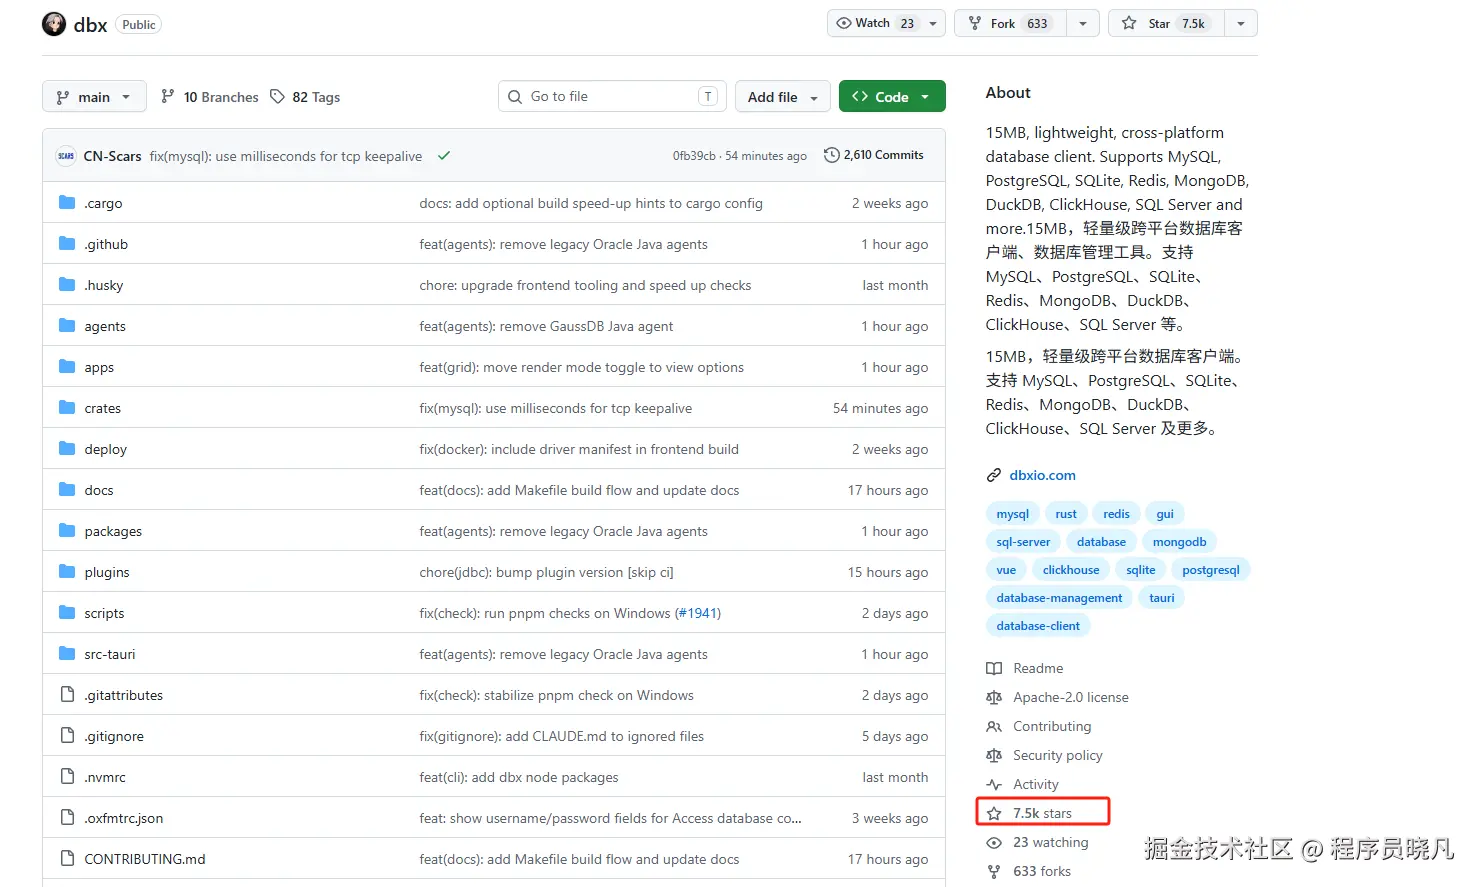This screenshot has width=1479, height=887.
Task: Click the CONTRIBUTING.md file icon
Action: [67, 859]
